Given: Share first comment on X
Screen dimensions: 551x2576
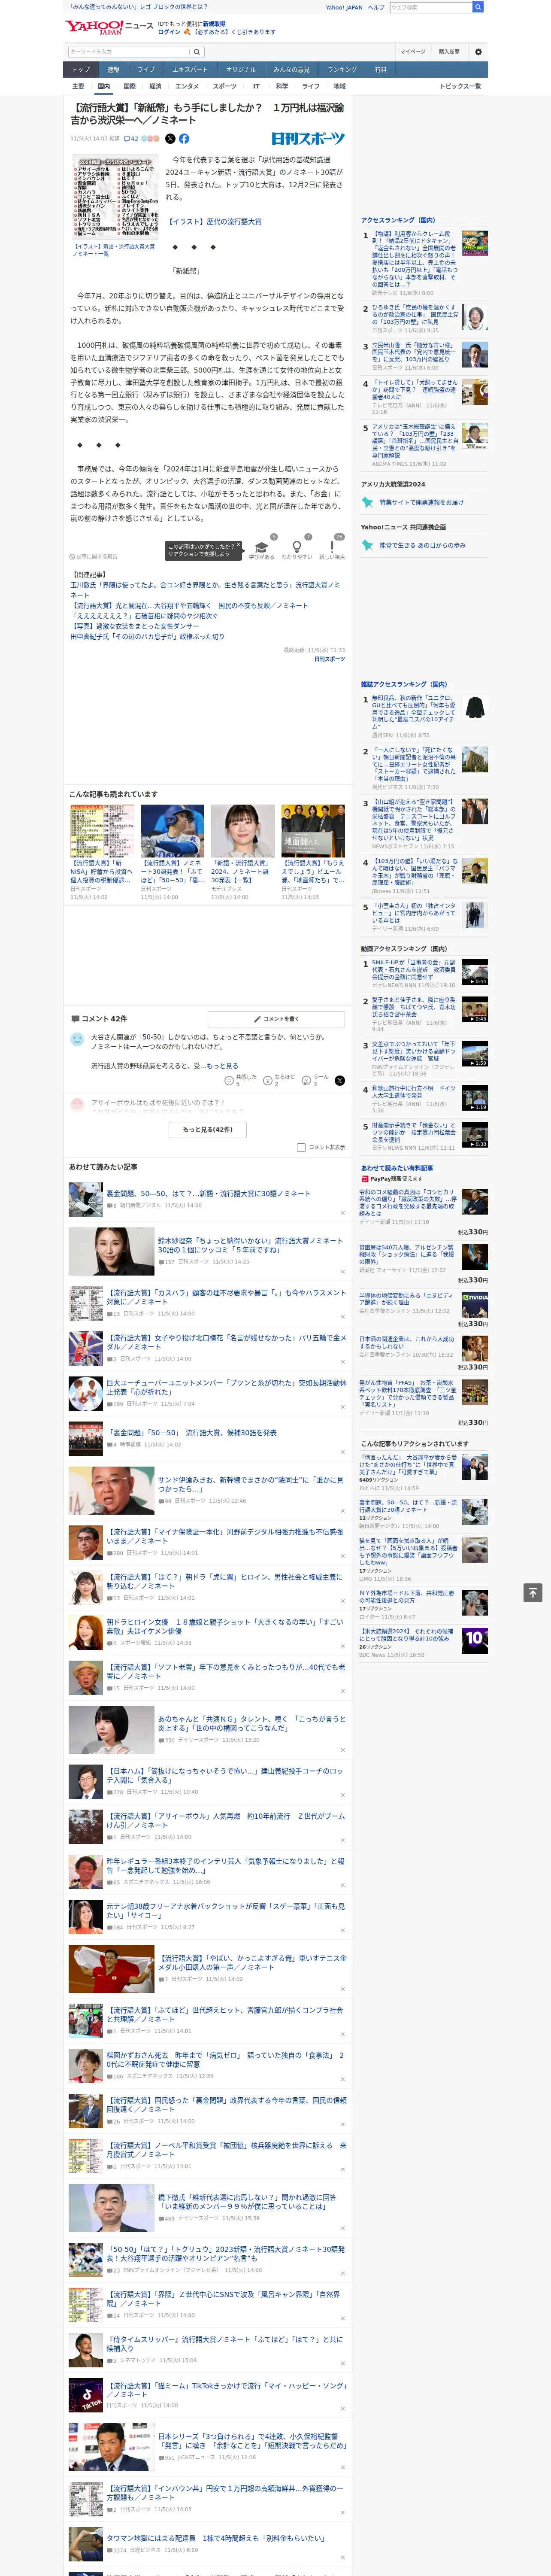Looking at the screenshot, I should pyautogui.click(x=339, y=1080).
